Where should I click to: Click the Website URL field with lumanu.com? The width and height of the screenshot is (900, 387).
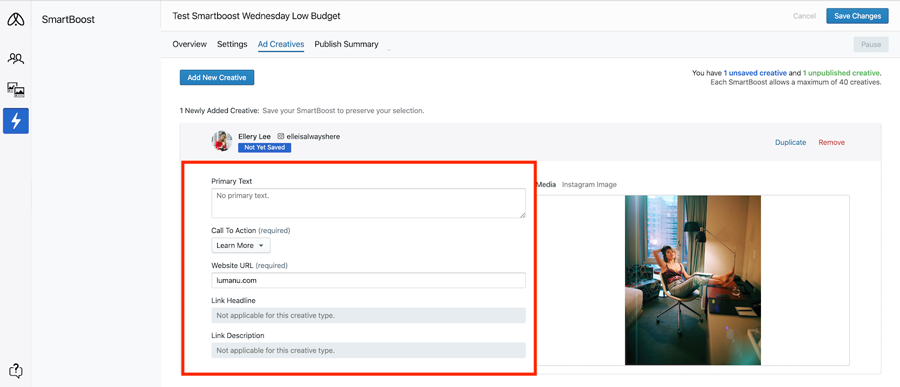pos(368,280)
